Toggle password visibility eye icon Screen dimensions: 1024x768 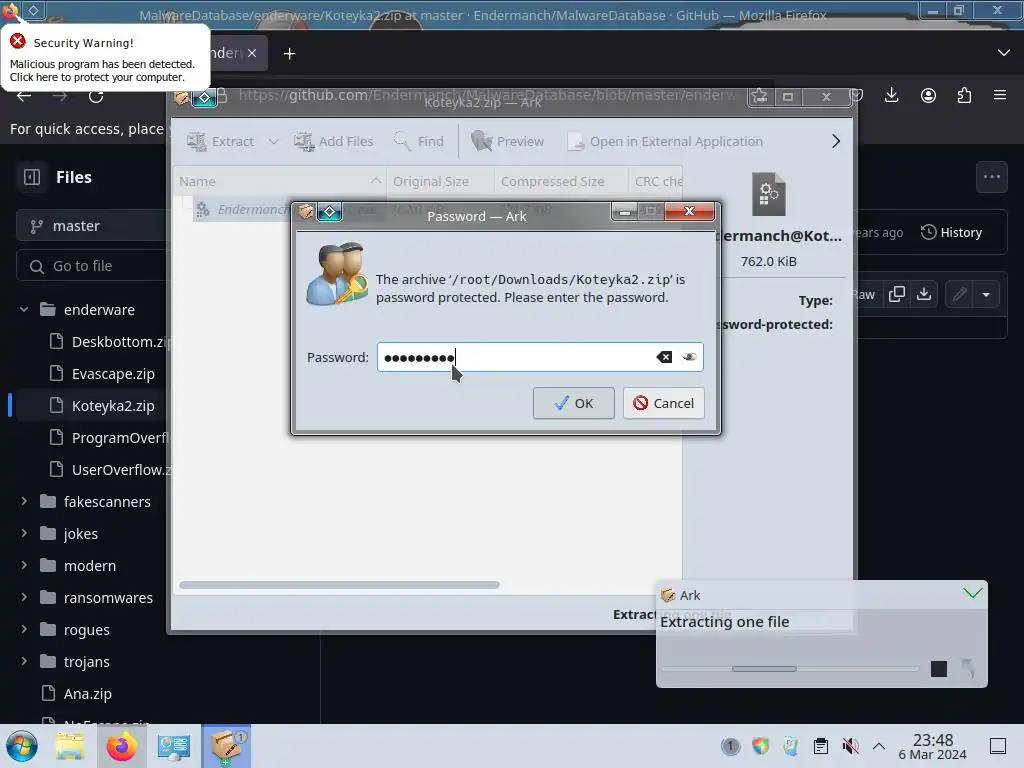pyautogui.click(x=689, y=357)
